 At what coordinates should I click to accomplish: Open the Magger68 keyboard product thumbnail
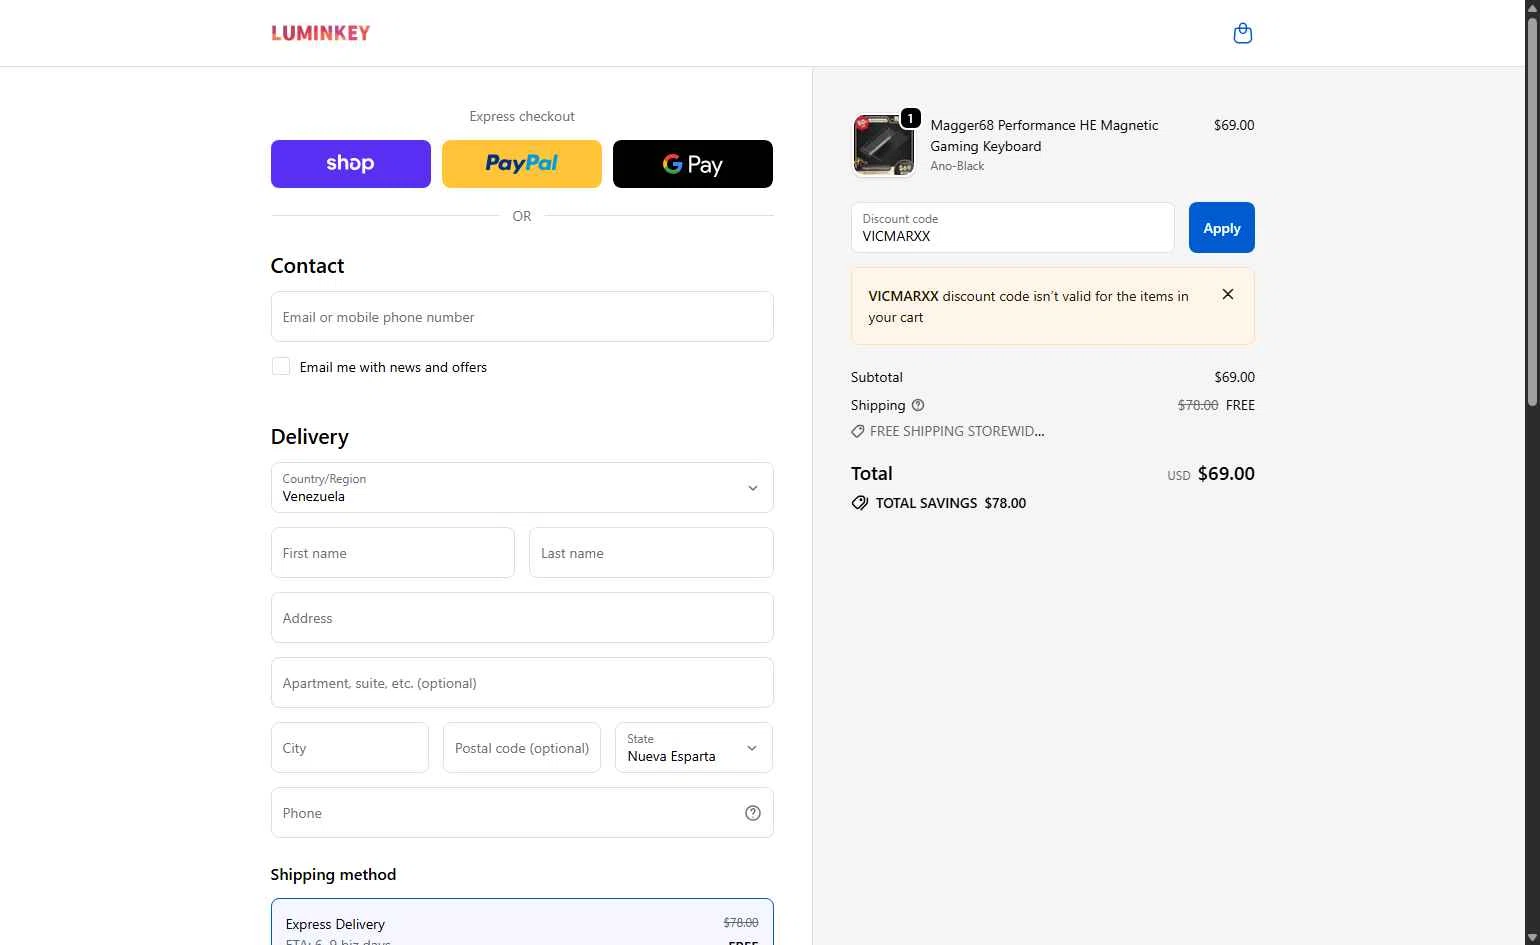[x=883, y=145]
